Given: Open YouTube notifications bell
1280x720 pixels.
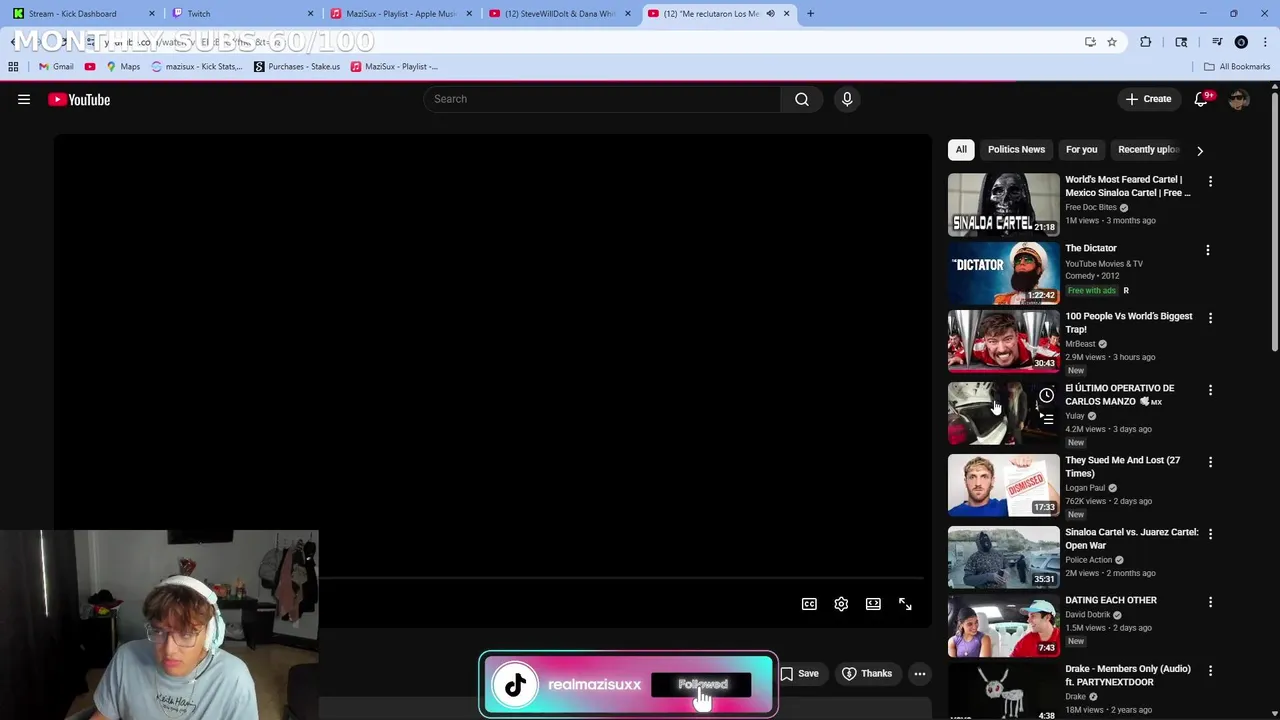Looking at the screenshot, I should click(1201, 99).
